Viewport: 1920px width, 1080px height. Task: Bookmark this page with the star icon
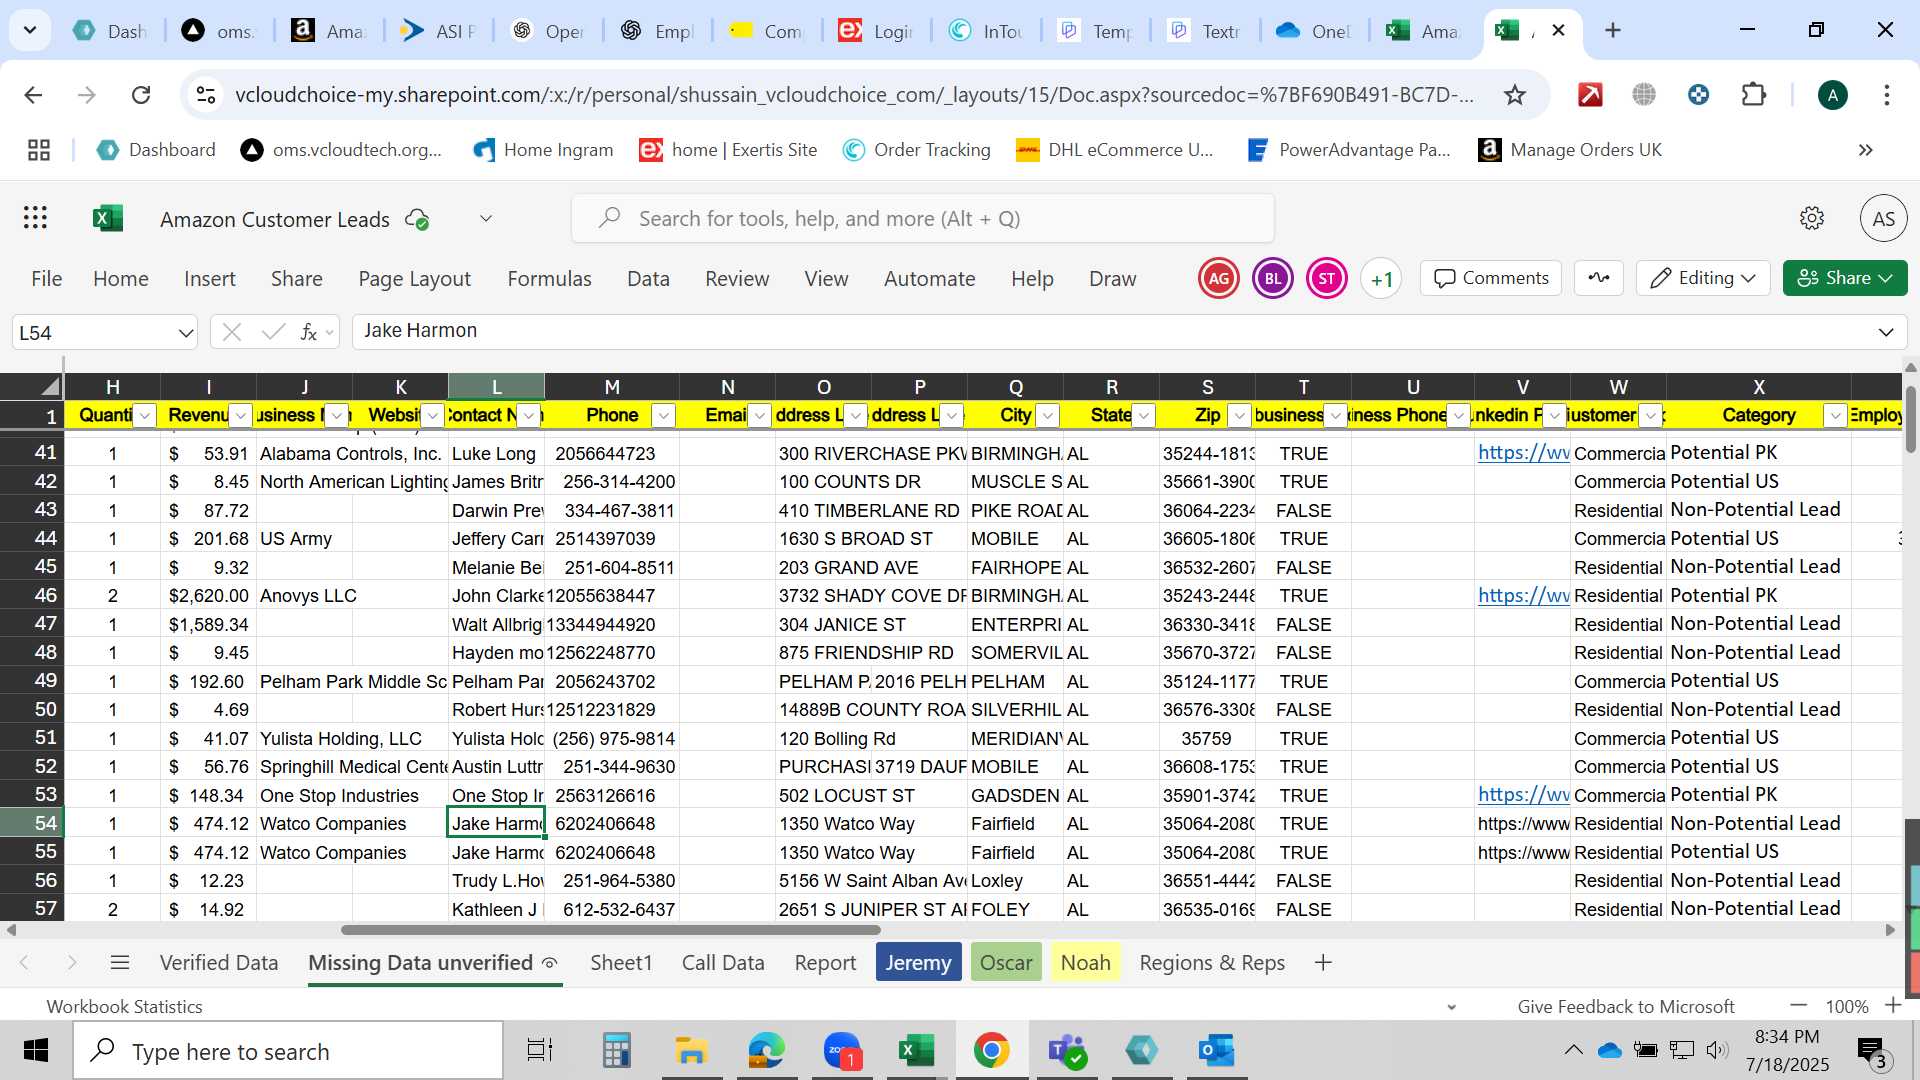coord(1515,95)
